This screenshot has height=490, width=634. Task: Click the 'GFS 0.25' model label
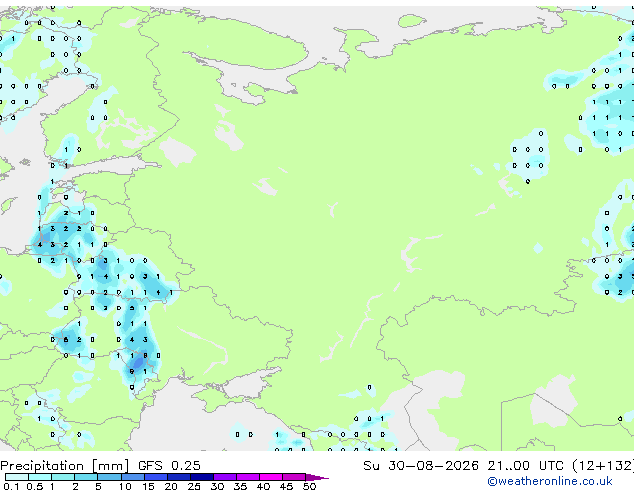tap(169, 465)
